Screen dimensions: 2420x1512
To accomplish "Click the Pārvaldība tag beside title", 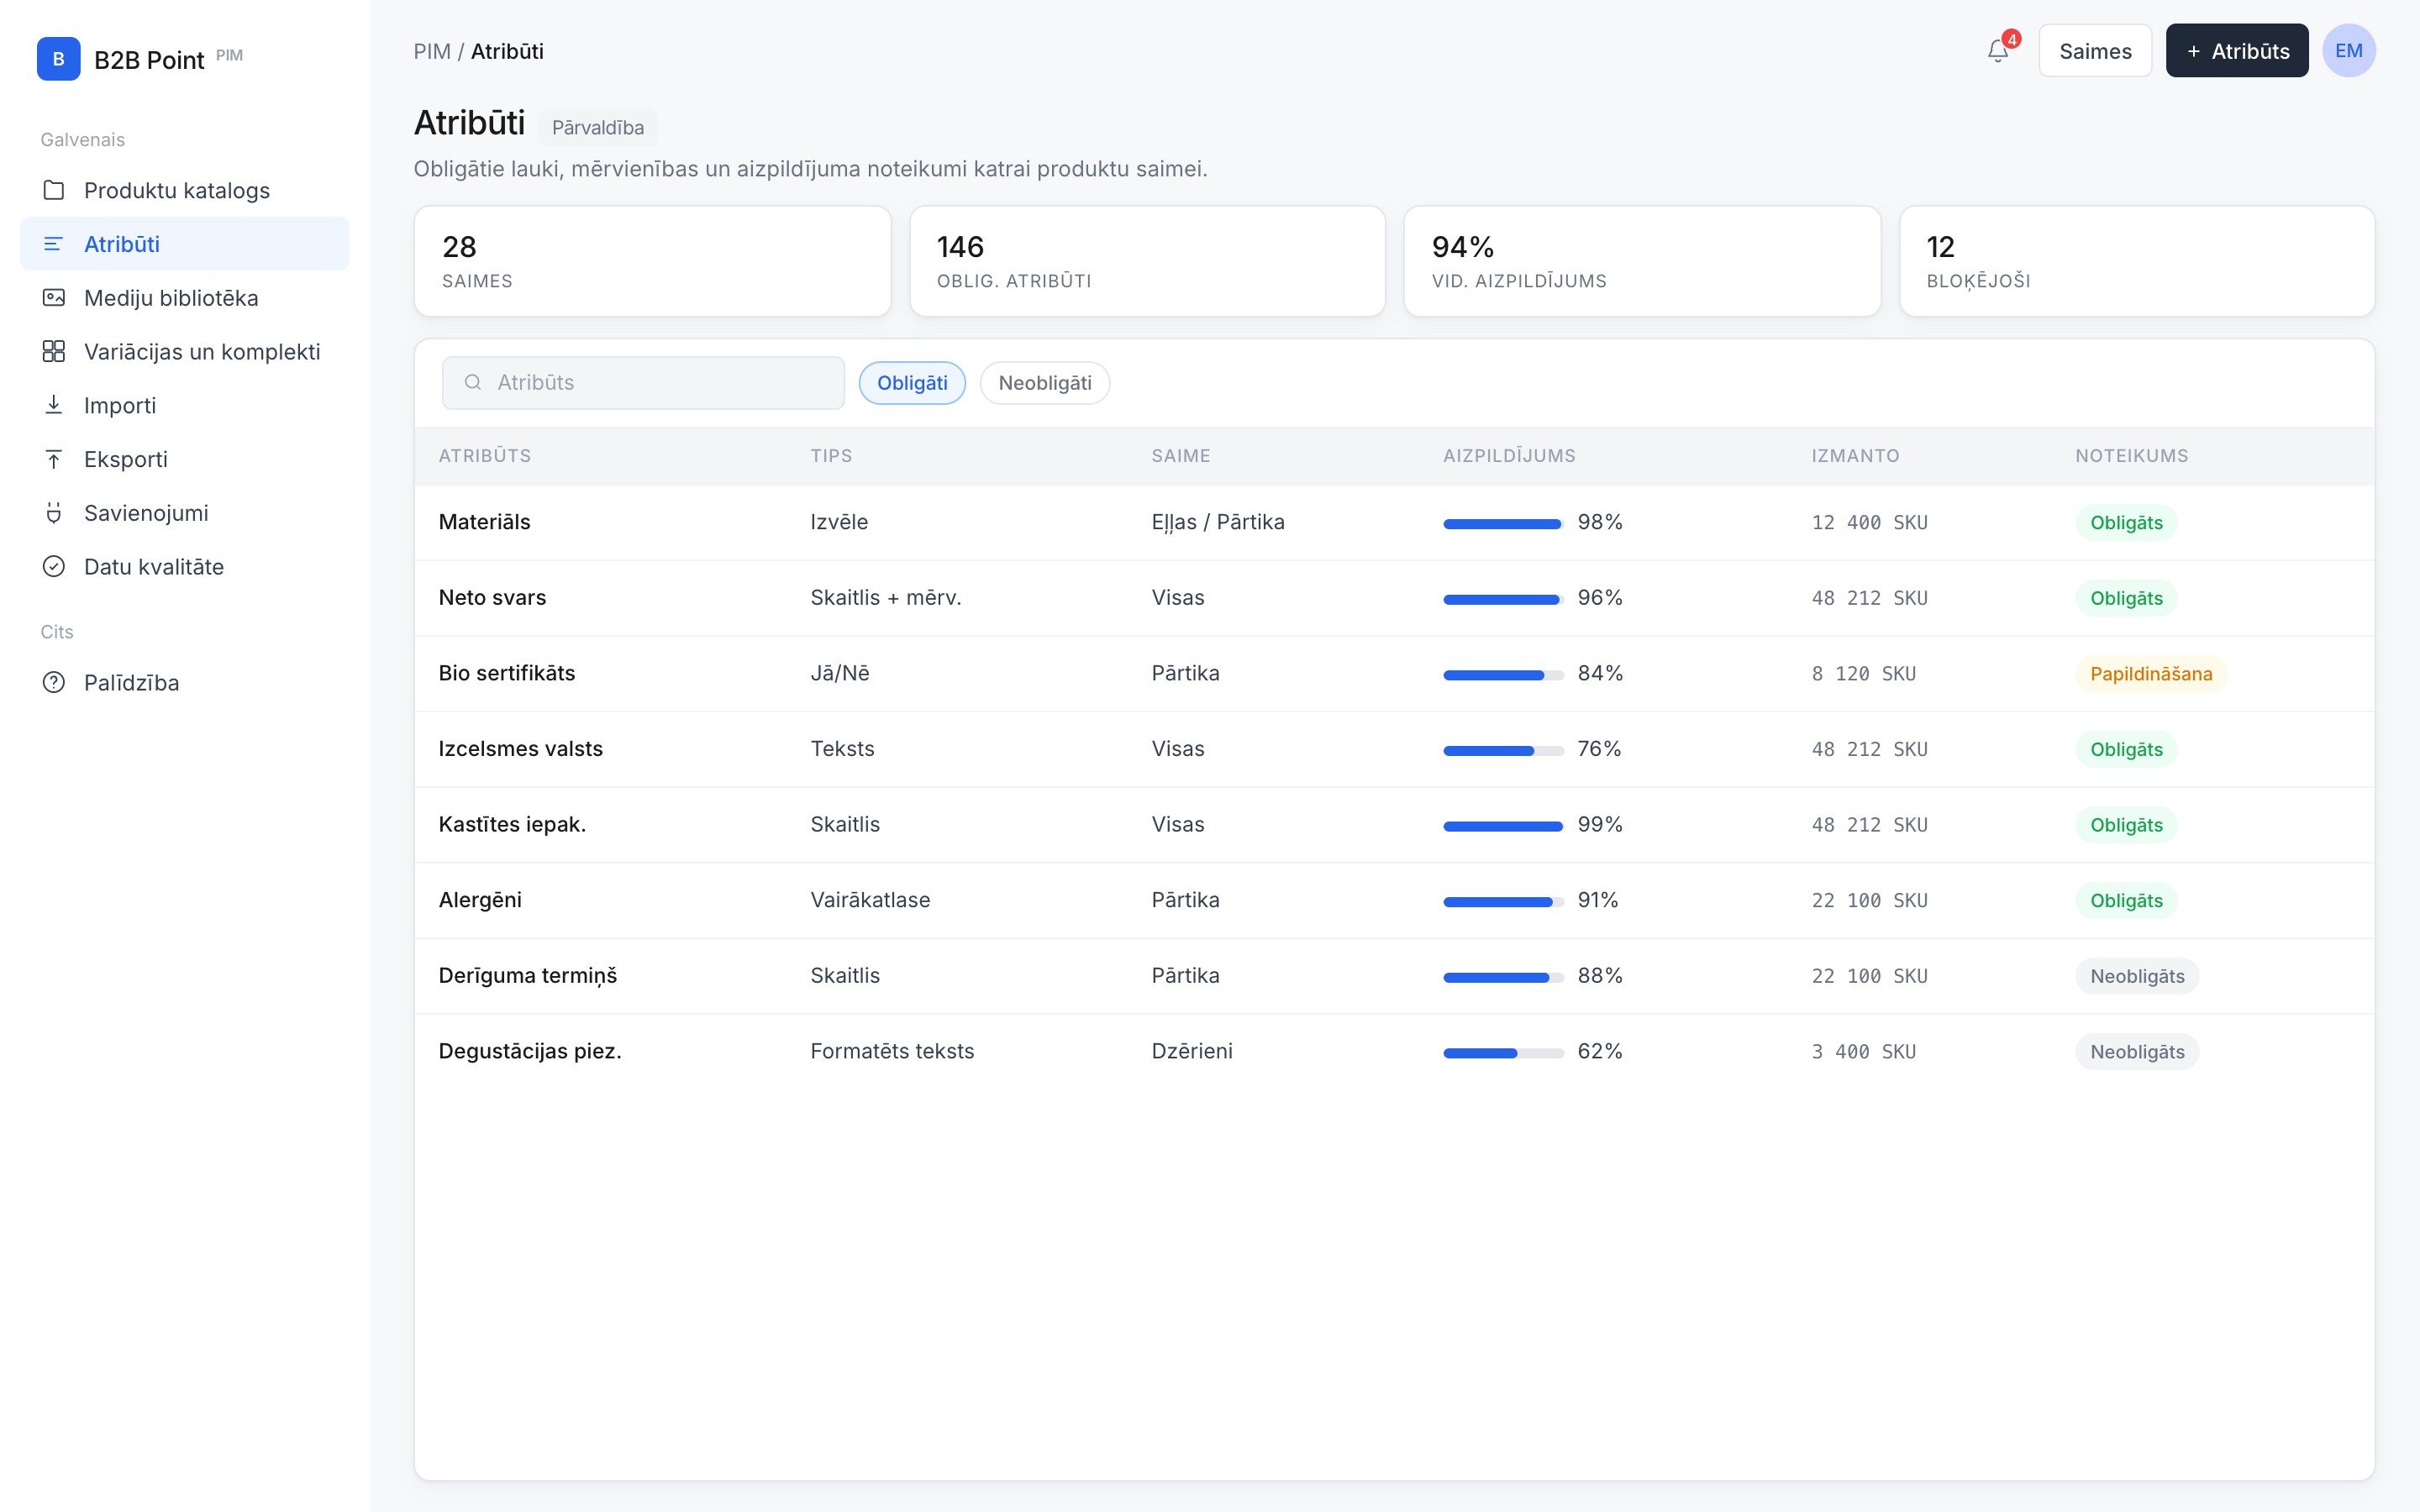I will pos(598,127).
